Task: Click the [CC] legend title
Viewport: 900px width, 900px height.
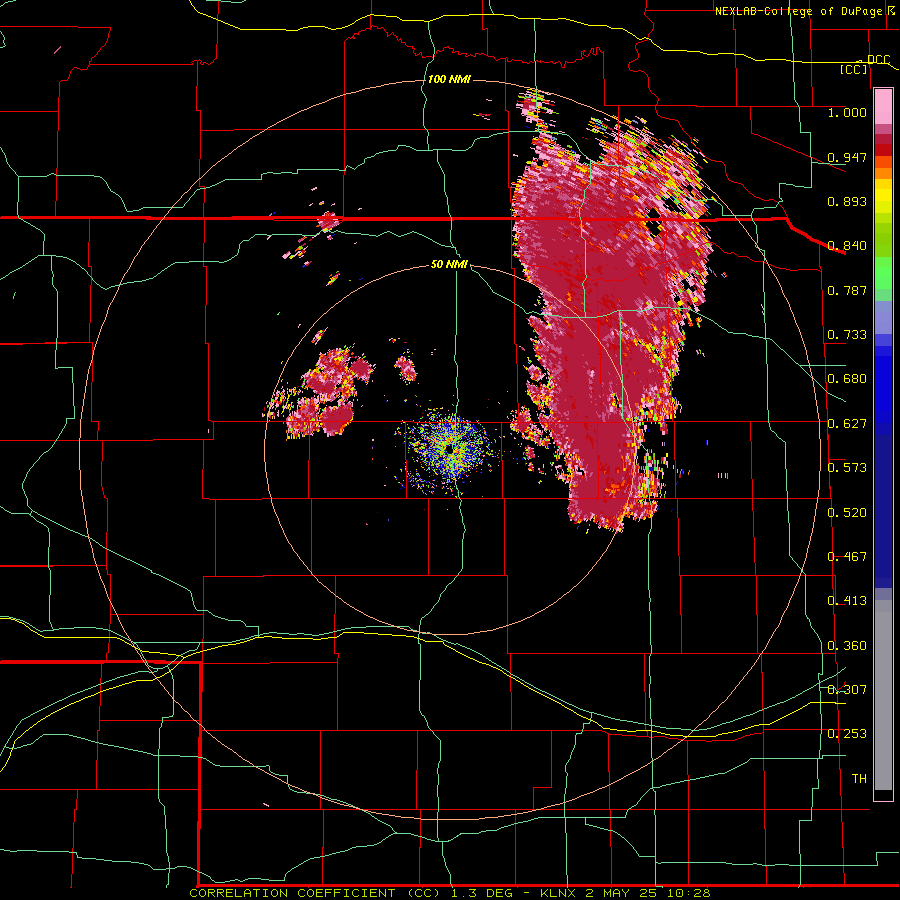Action: click(x=854, y=69)
